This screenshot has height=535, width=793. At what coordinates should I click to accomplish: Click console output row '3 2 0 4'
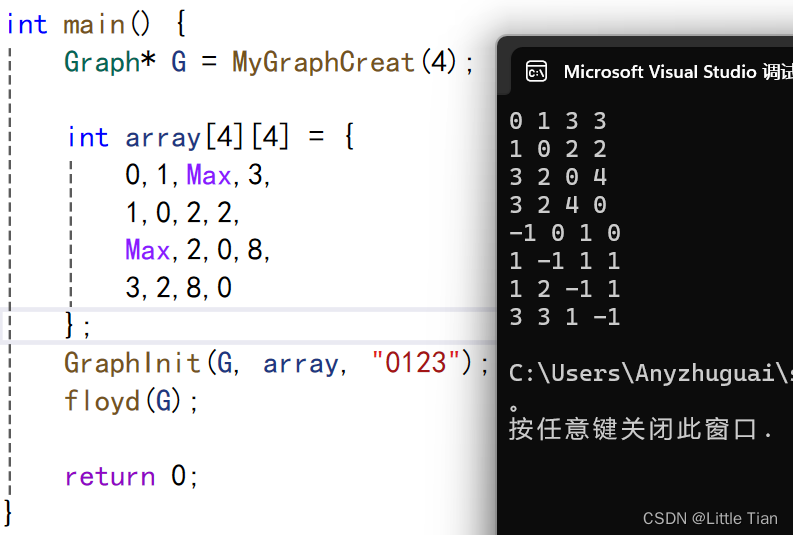558,177
